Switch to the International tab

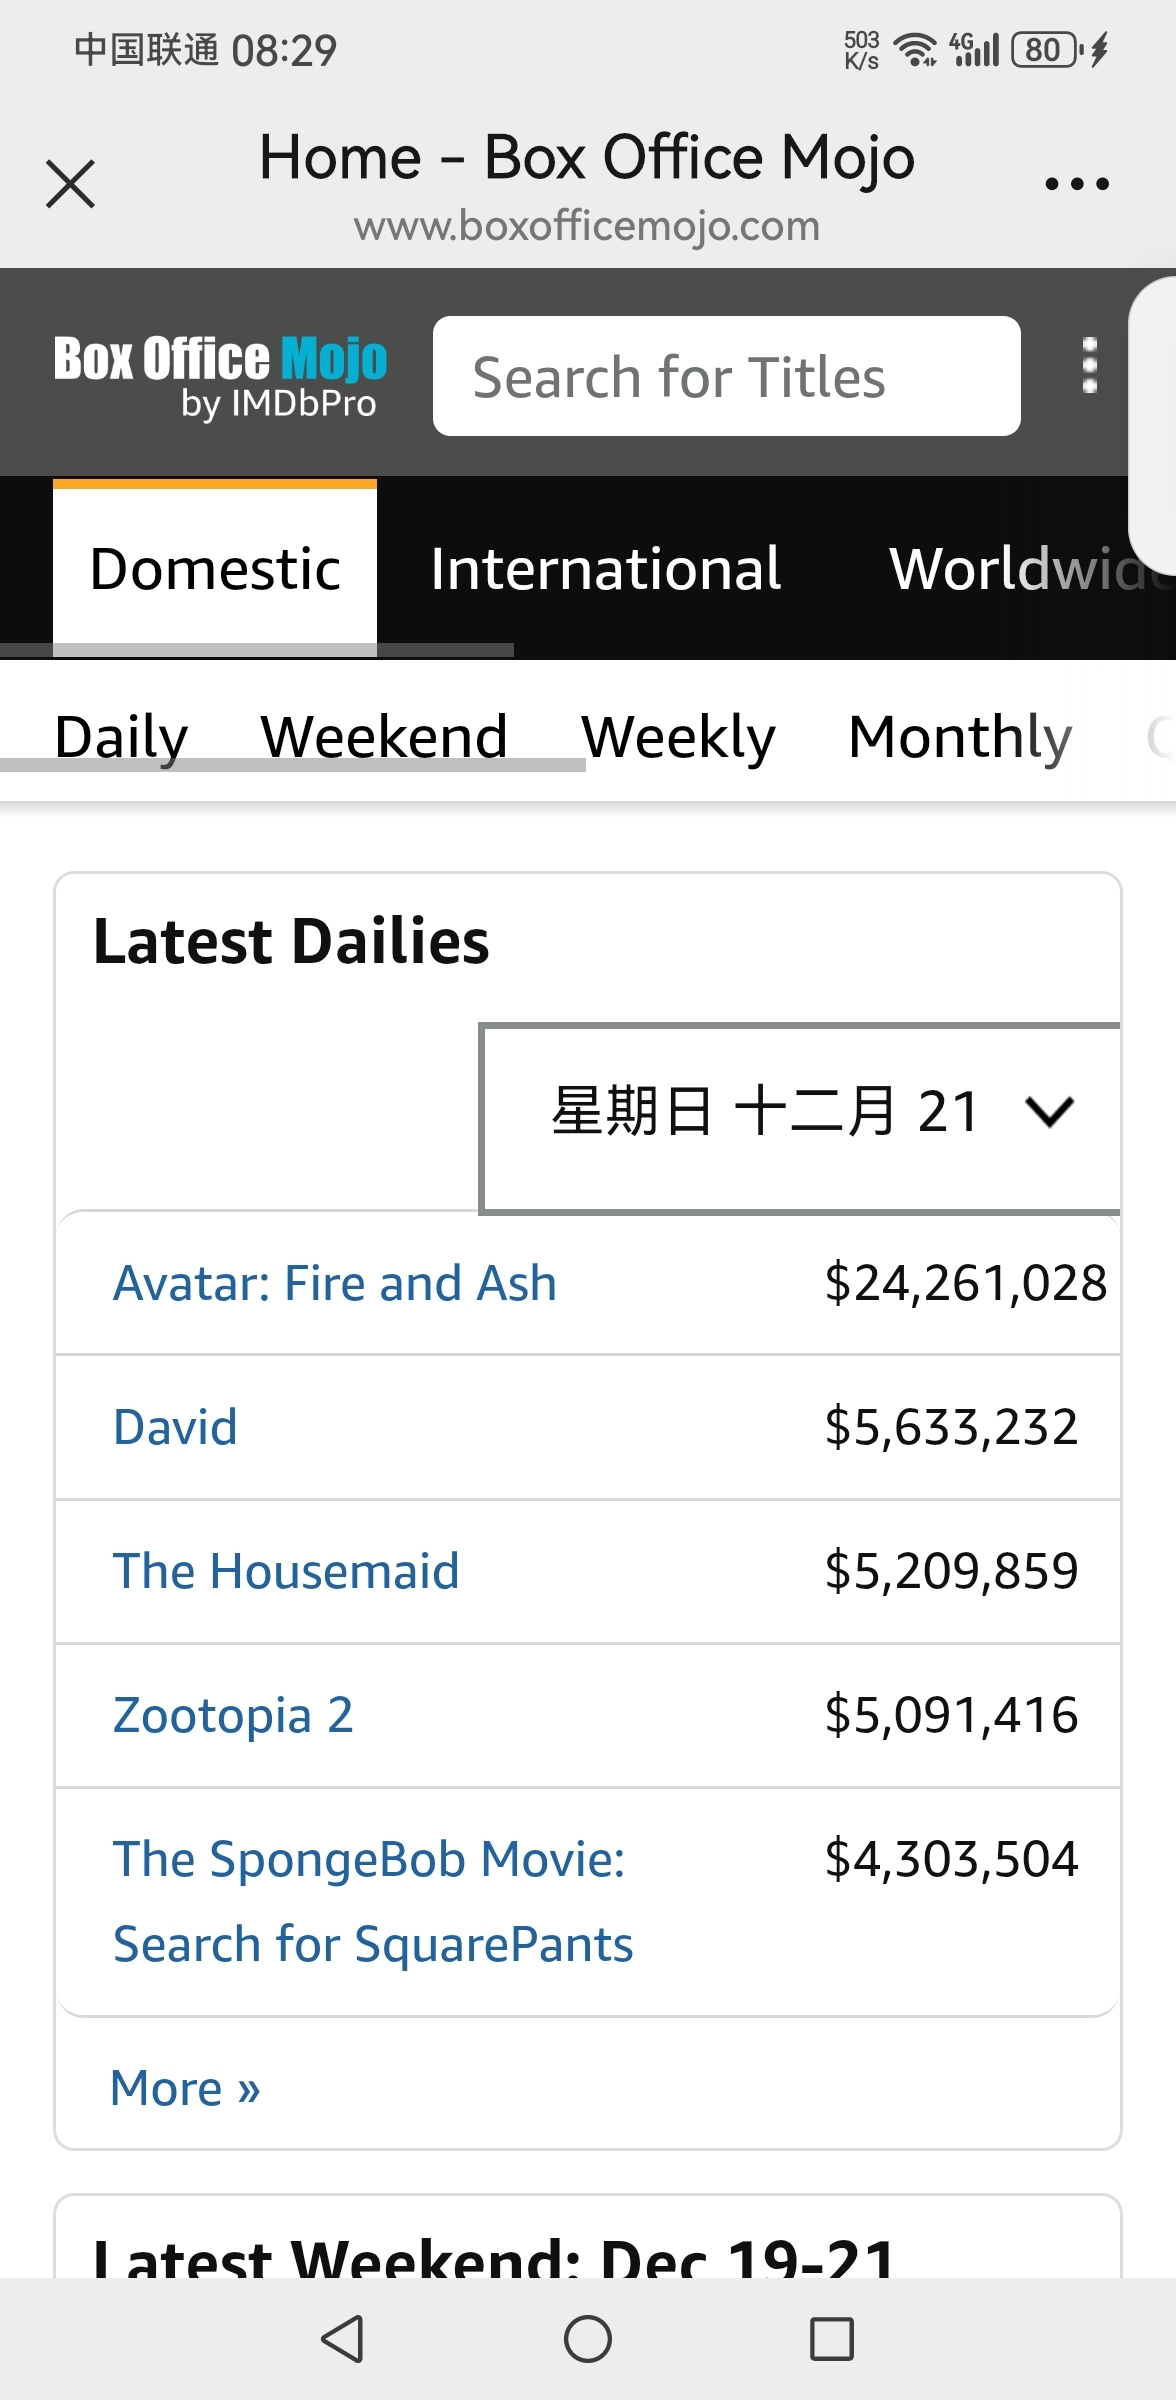pos(605,568)
